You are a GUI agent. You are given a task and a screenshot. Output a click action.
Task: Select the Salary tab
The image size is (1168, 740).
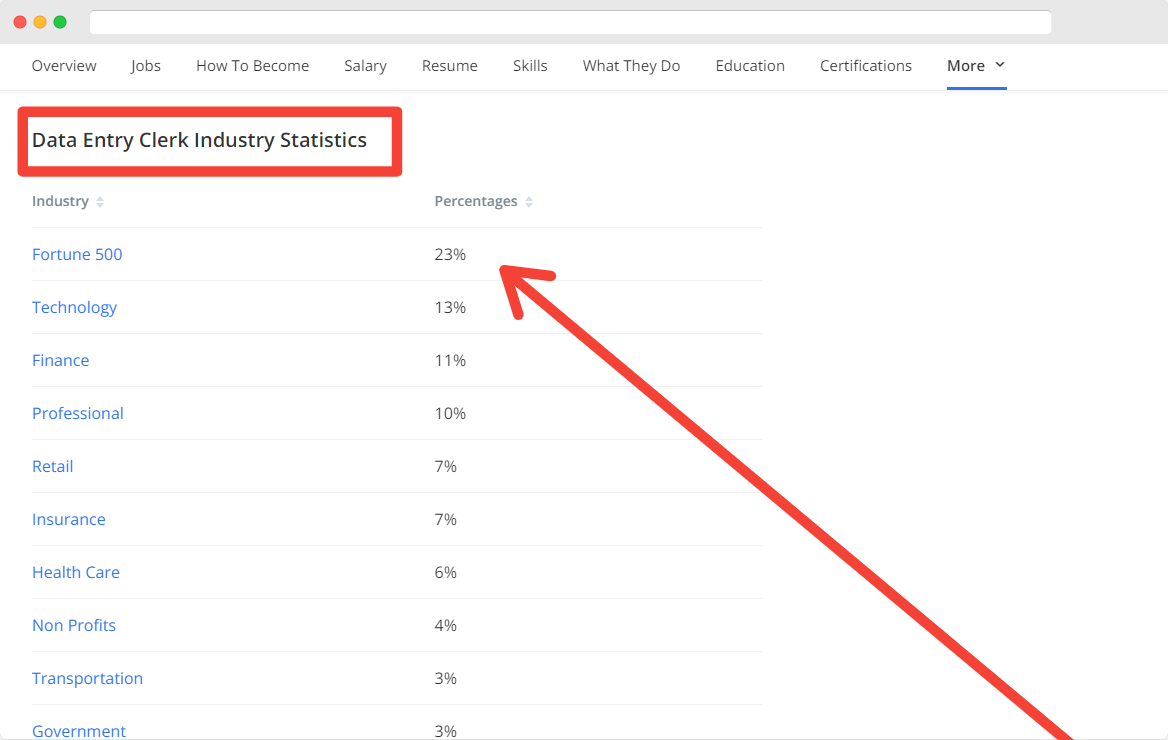(365, 66)
